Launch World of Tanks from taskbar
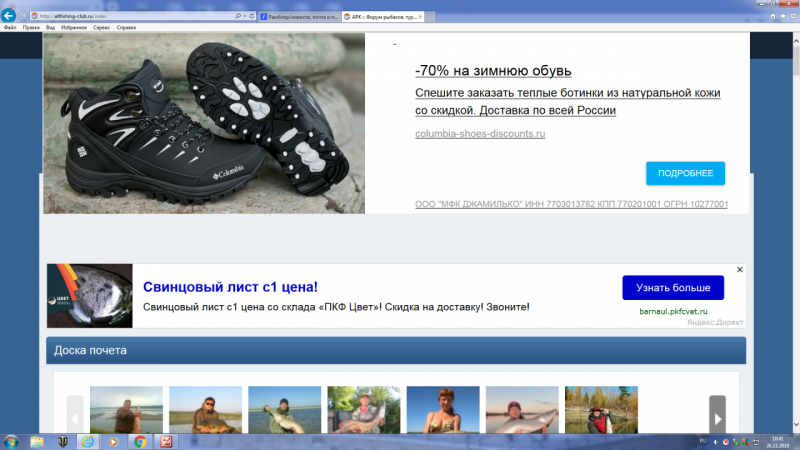800x450 pixels. 63,442
